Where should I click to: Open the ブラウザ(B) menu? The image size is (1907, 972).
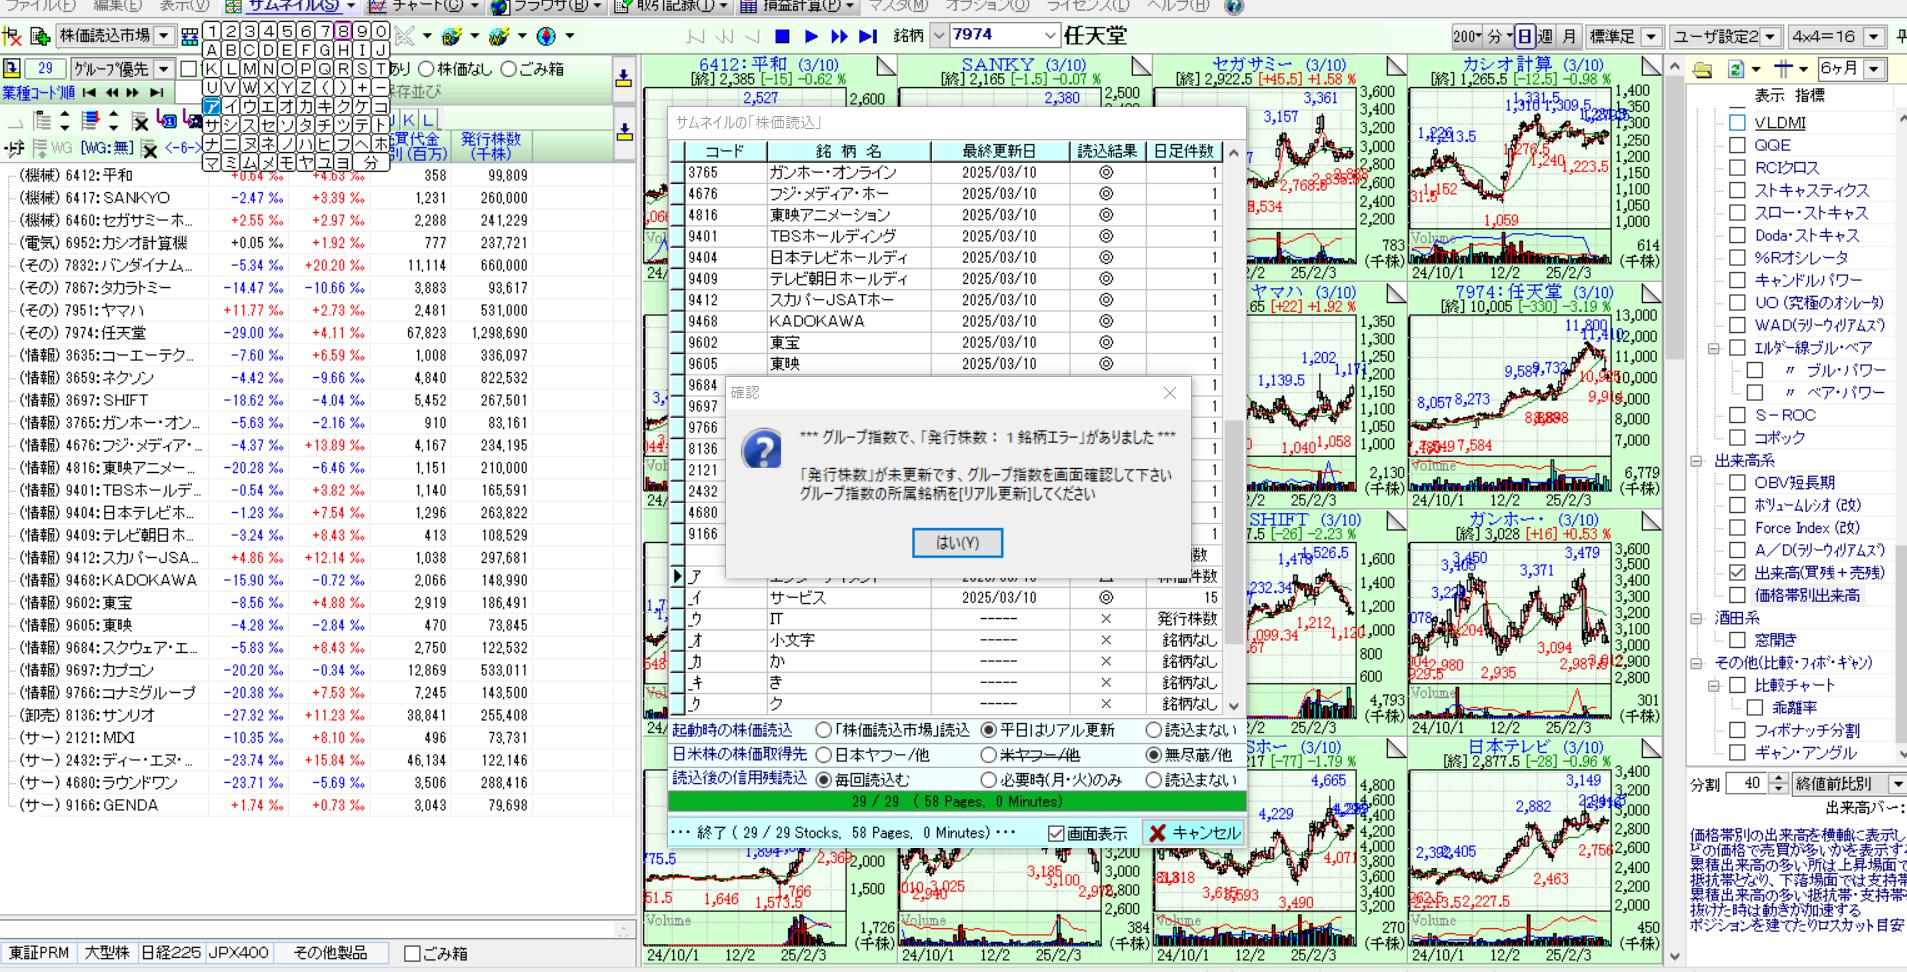click(x=546, y=6)
